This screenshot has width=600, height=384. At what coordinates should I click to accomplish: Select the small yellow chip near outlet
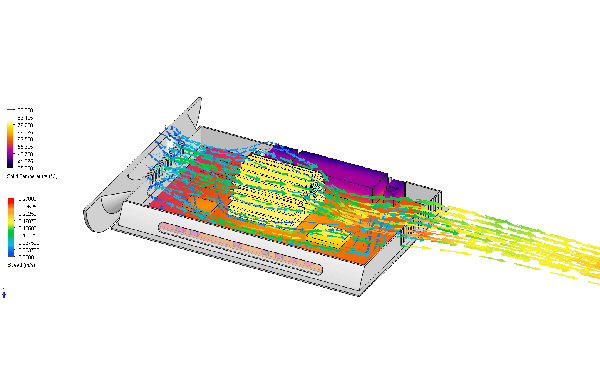pos(329,237)
